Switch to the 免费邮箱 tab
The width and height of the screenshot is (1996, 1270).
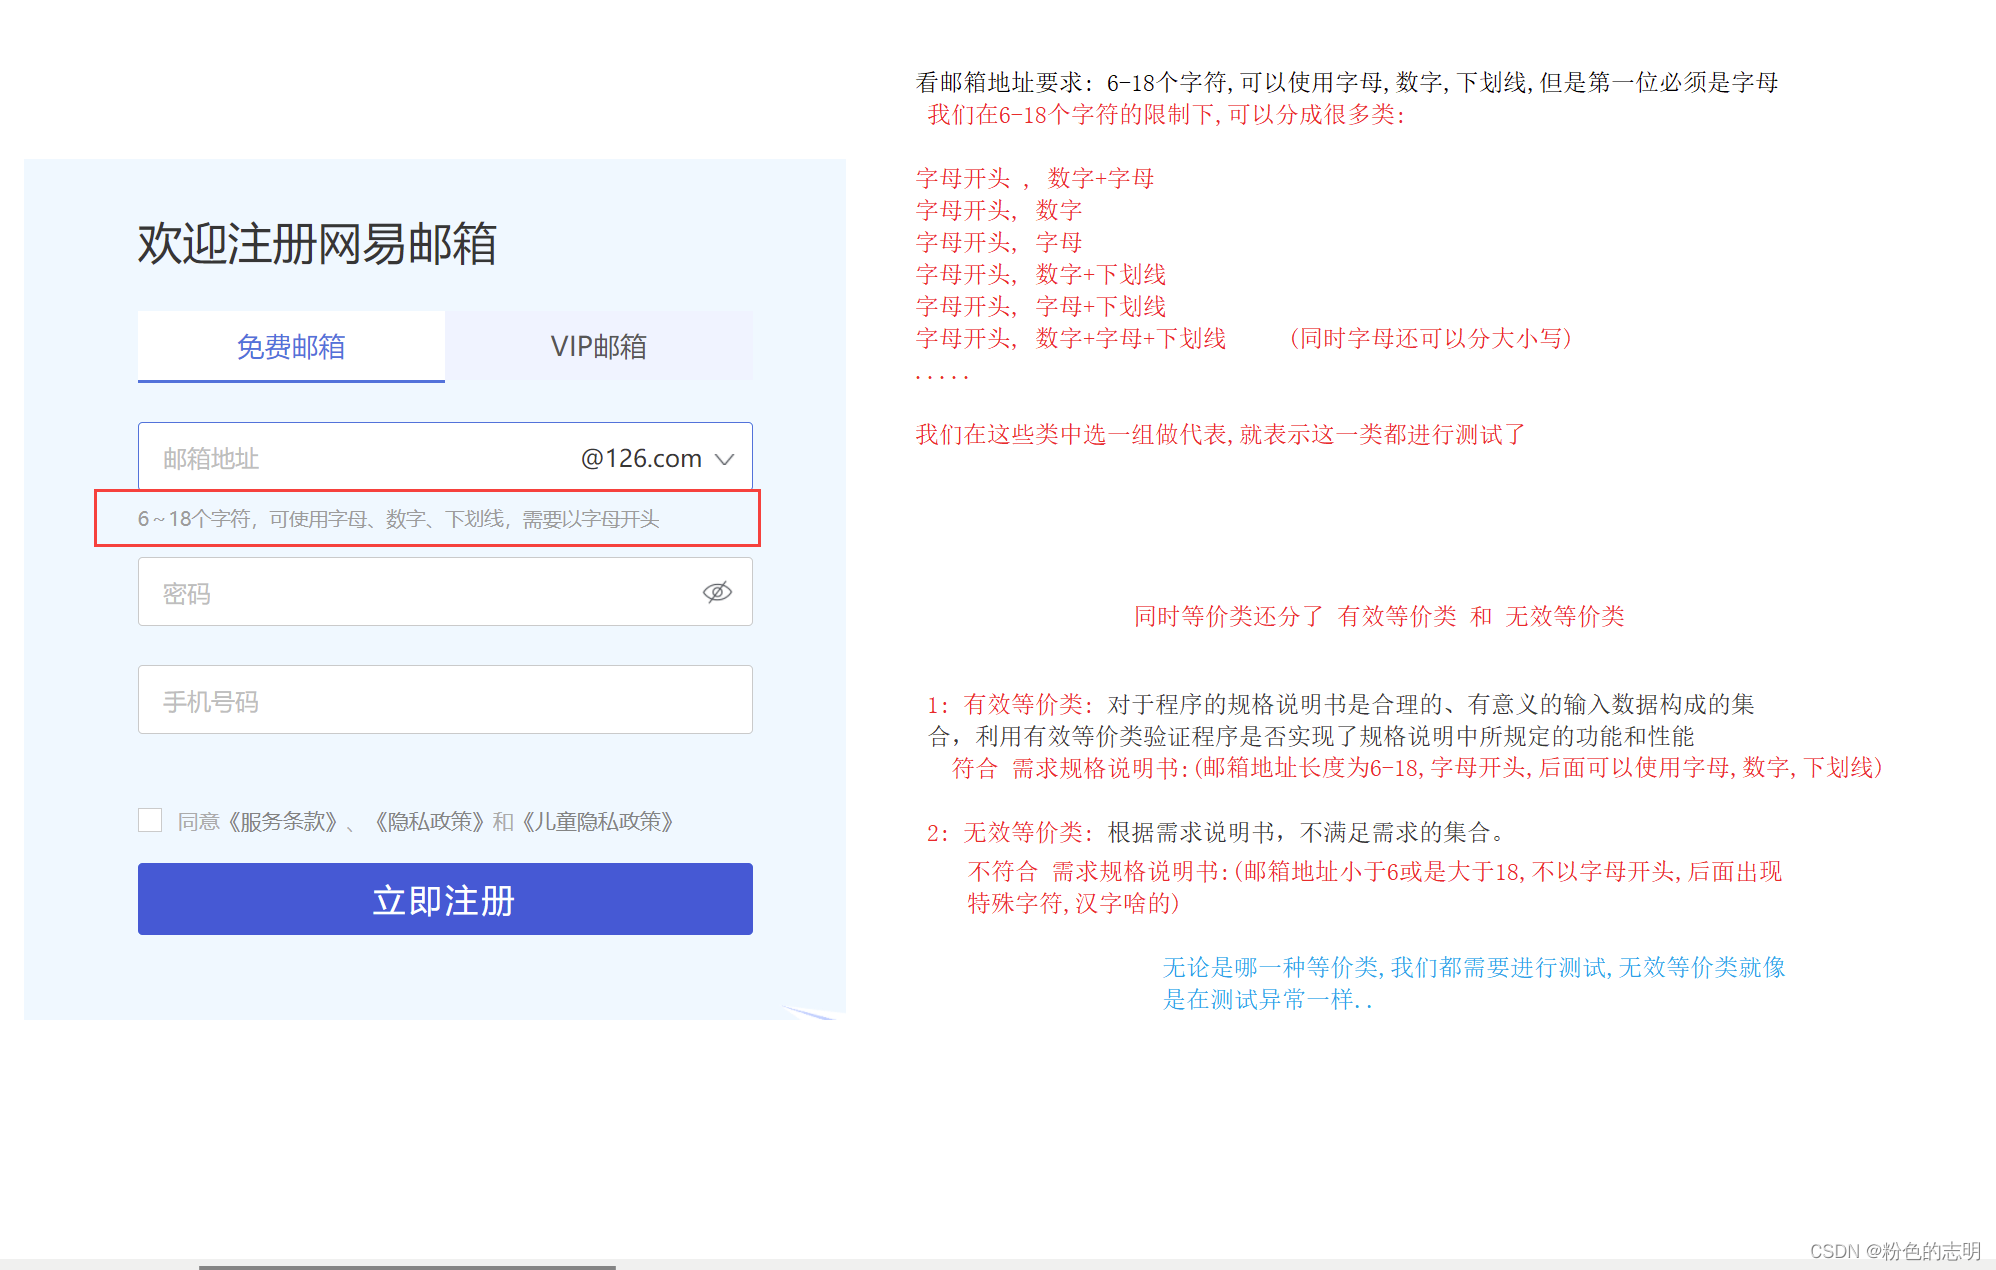point(291,346)
